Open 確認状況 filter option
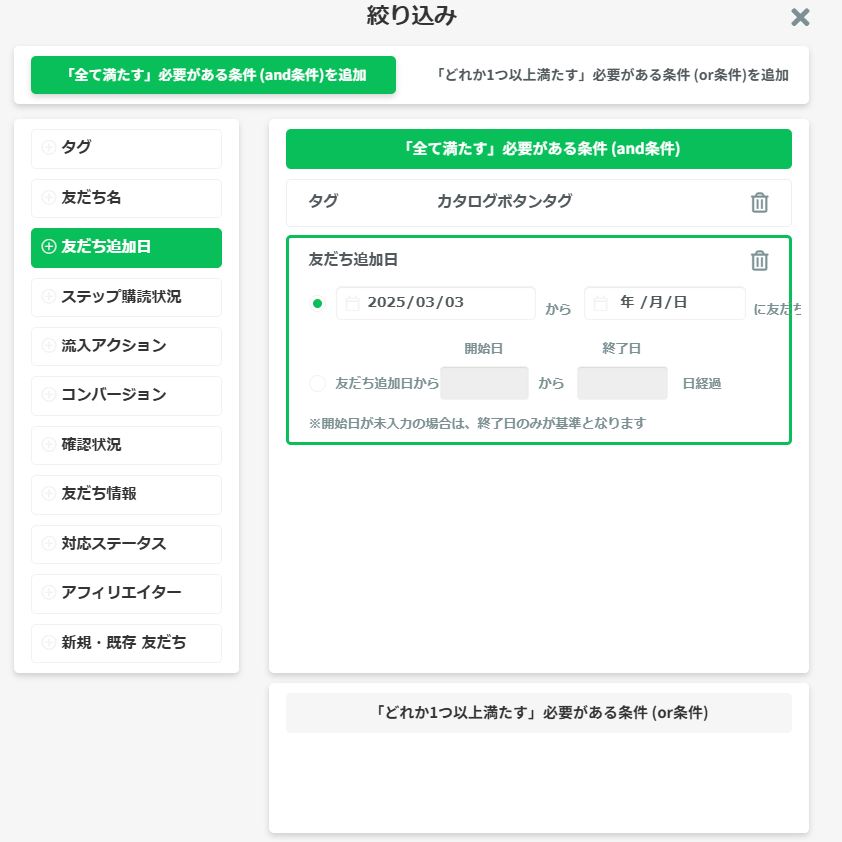Viewport: 842px width, 842px height. click(x=126, y=445)
